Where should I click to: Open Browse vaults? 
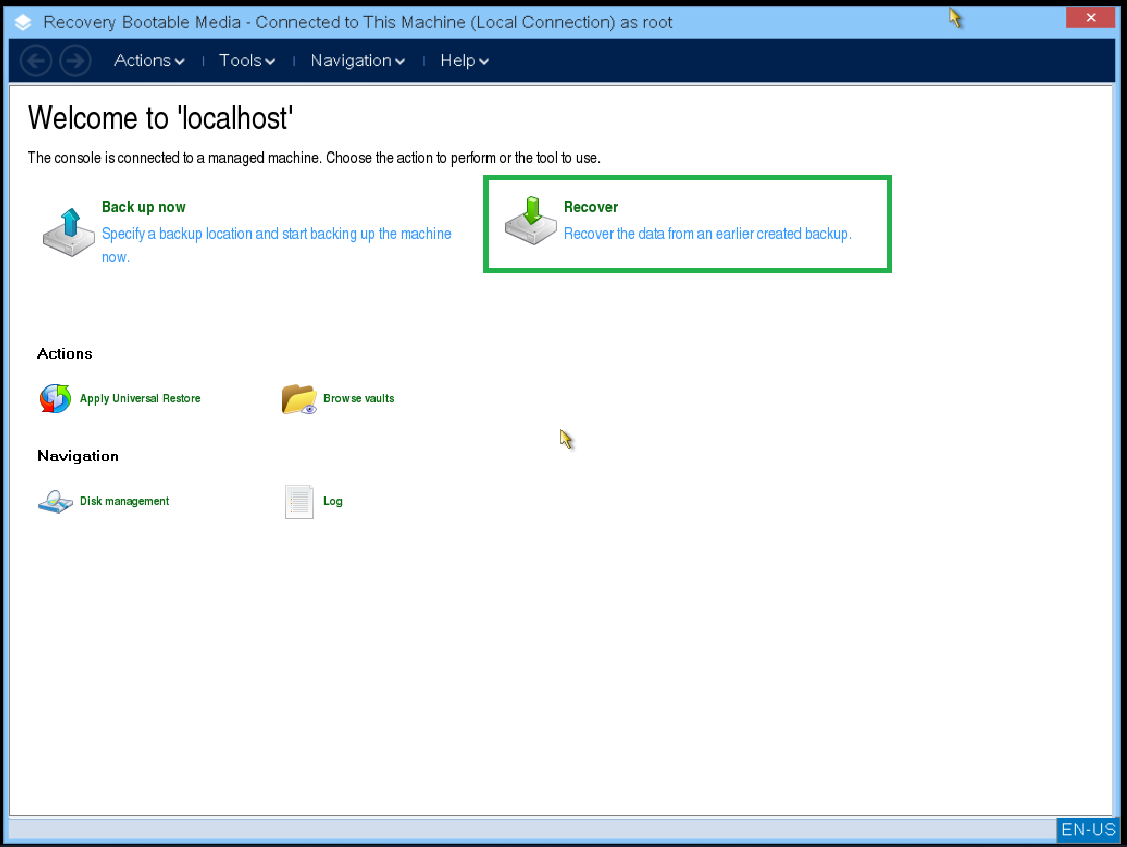click(x=357, y=398)
